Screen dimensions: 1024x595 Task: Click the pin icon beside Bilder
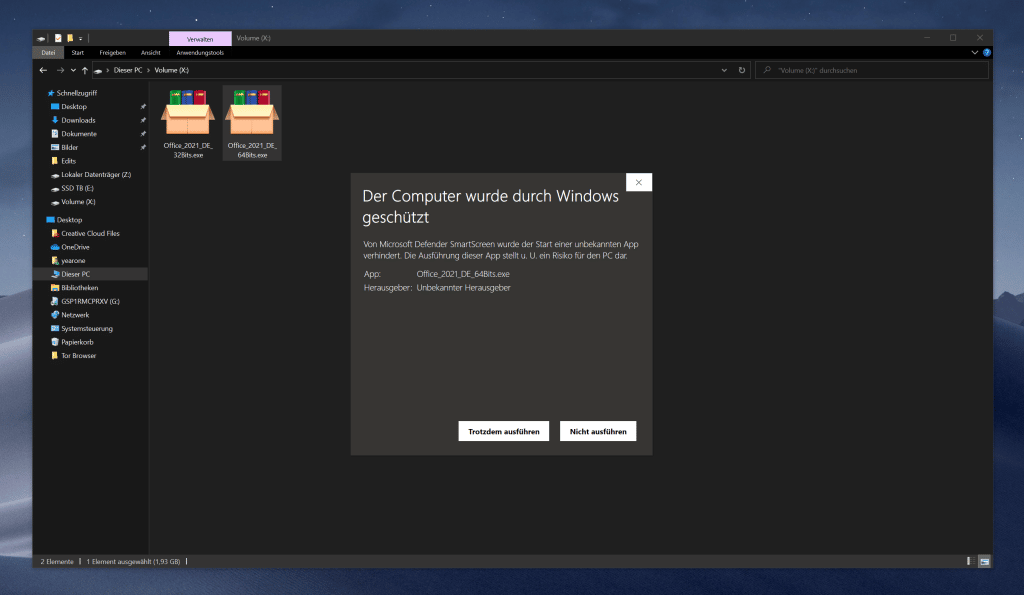[x=143, y=148]
